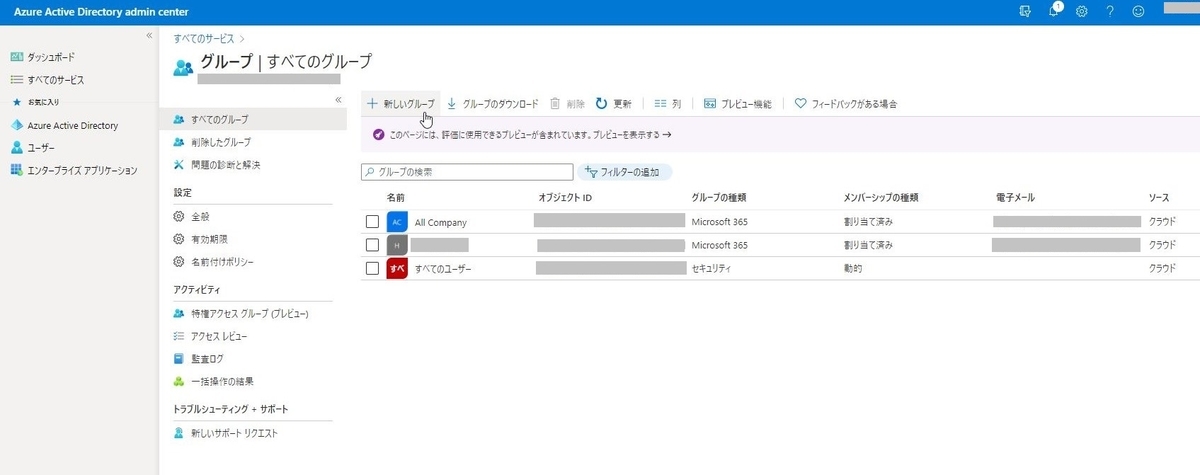Viewport: 1200px width, 475px height.
Task: Click the セキュリティ group type cell
Action: [x=712, y=268]
